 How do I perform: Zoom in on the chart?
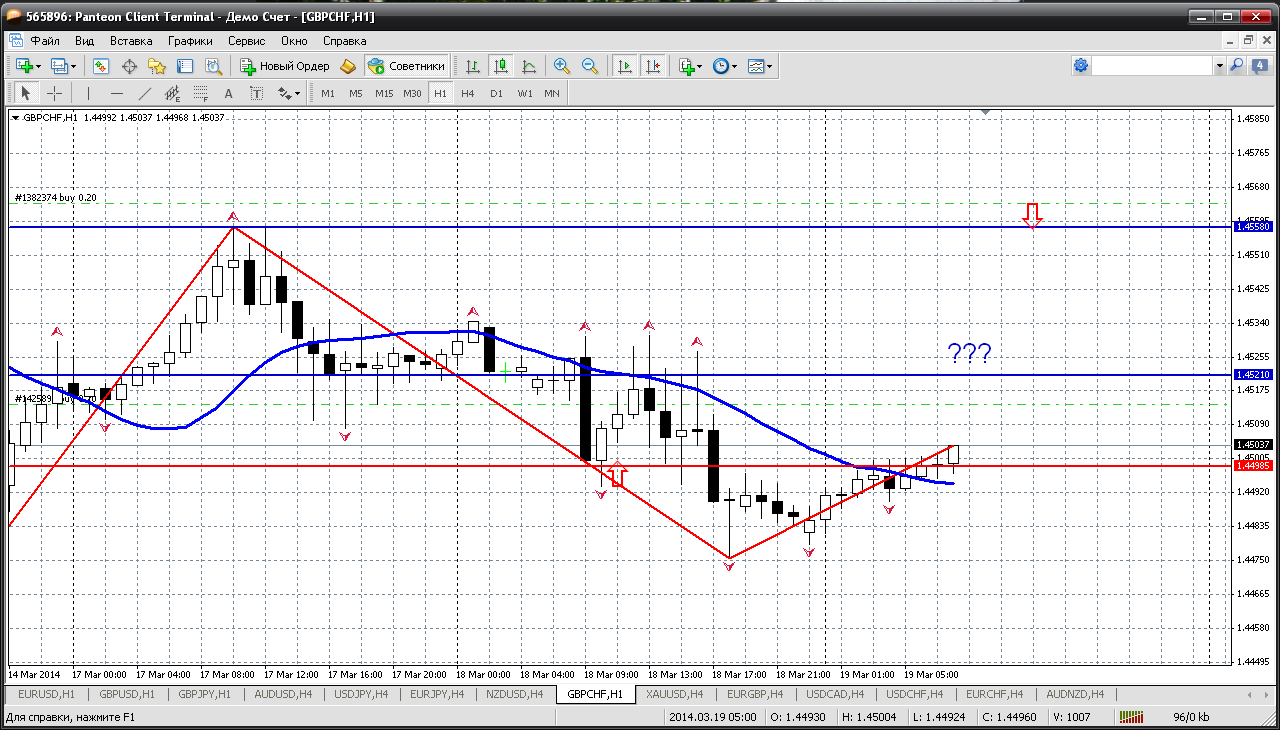click(562, 66)
